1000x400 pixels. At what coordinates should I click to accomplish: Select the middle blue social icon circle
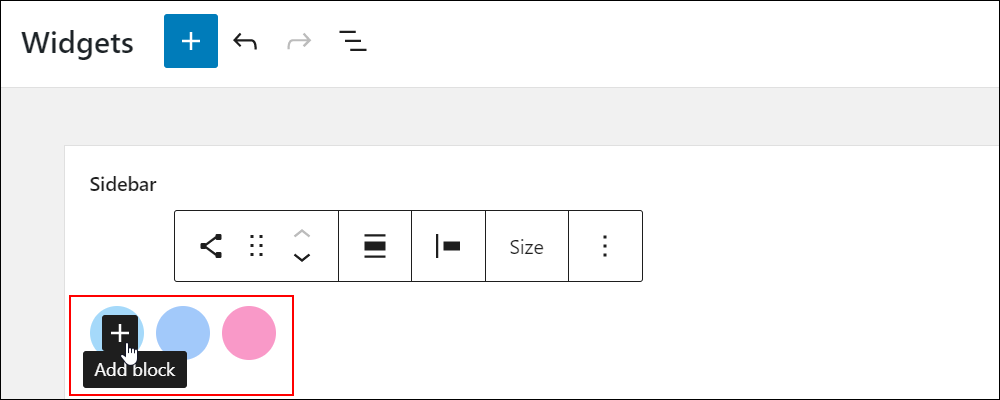click(x=183, y=333)
